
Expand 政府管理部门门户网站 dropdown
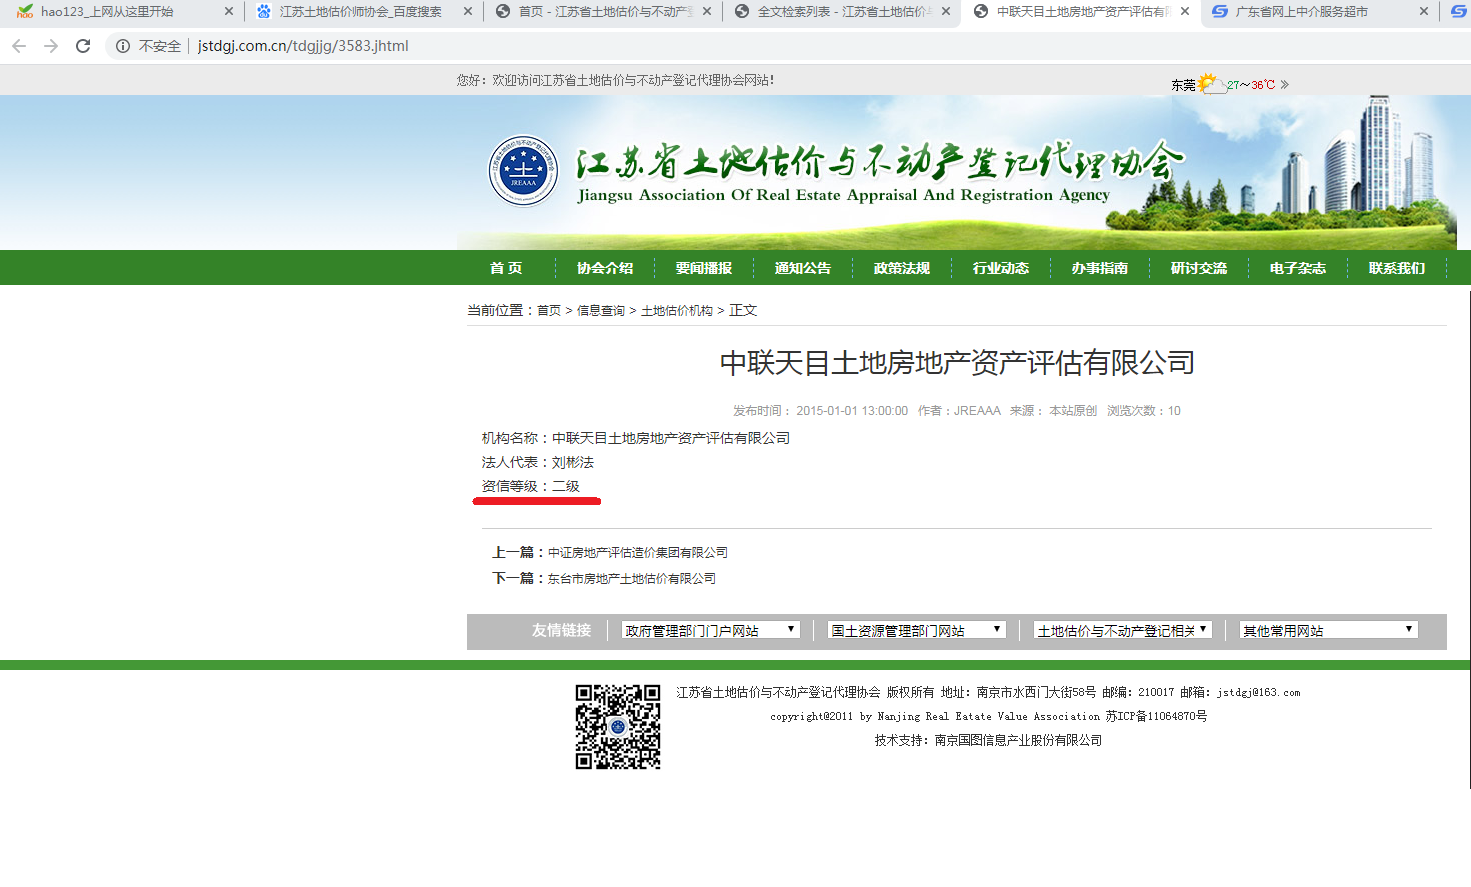[710, 630]
